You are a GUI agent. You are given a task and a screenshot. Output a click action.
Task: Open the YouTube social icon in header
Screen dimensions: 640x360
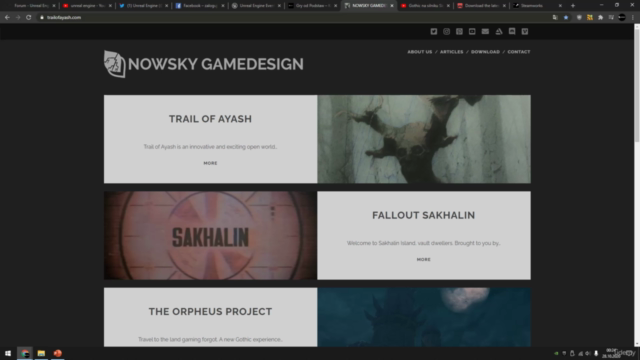(x=472, y=31)
